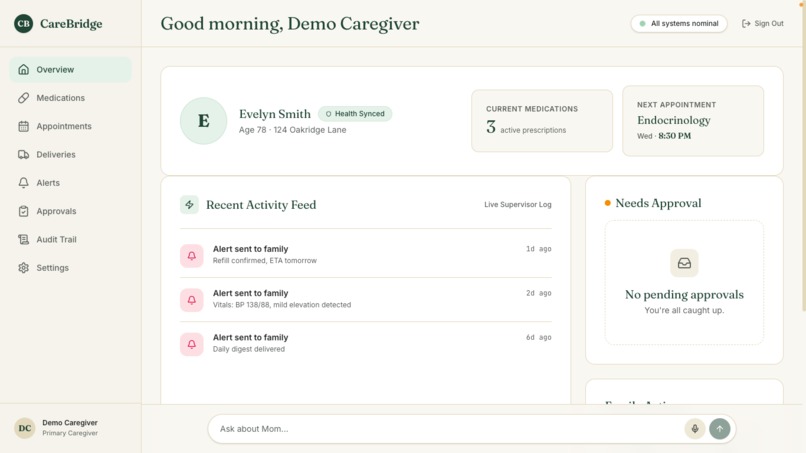
Task: Select "Refill confirmed, ETA tomorrow" activity text
Action: tap(265, 261)
